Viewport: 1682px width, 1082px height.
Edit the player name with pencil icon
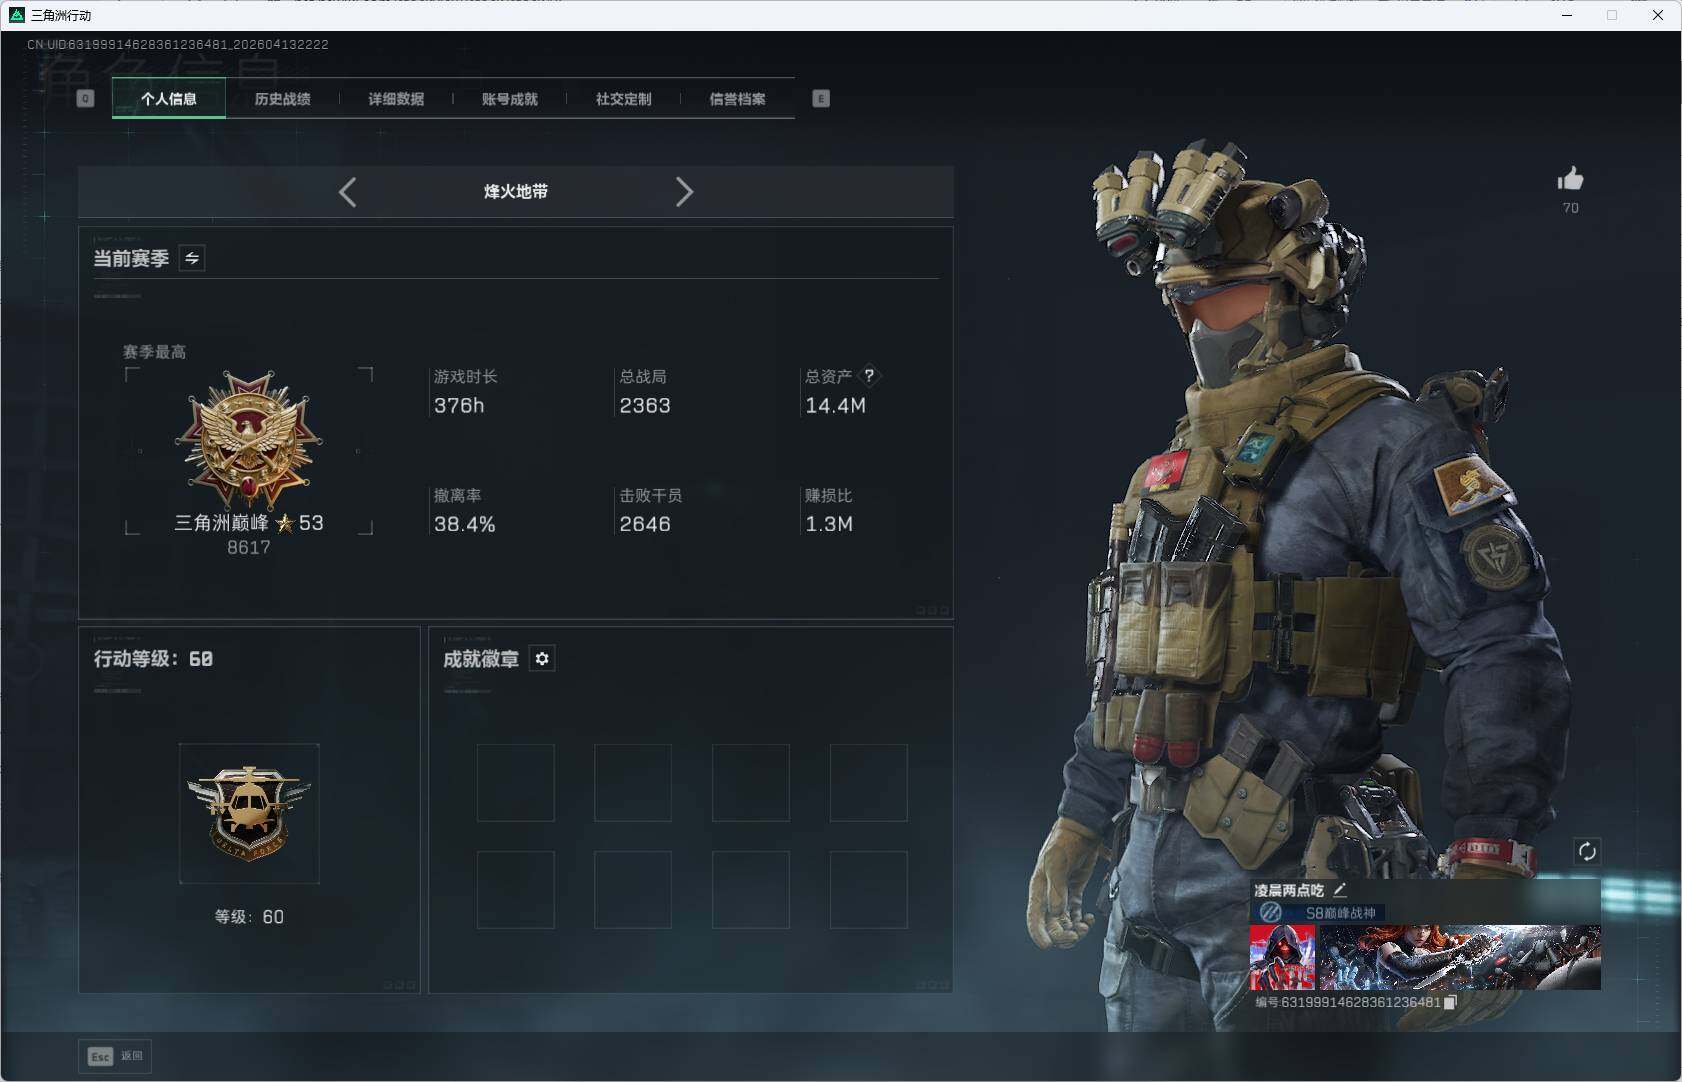point(1340,889)
